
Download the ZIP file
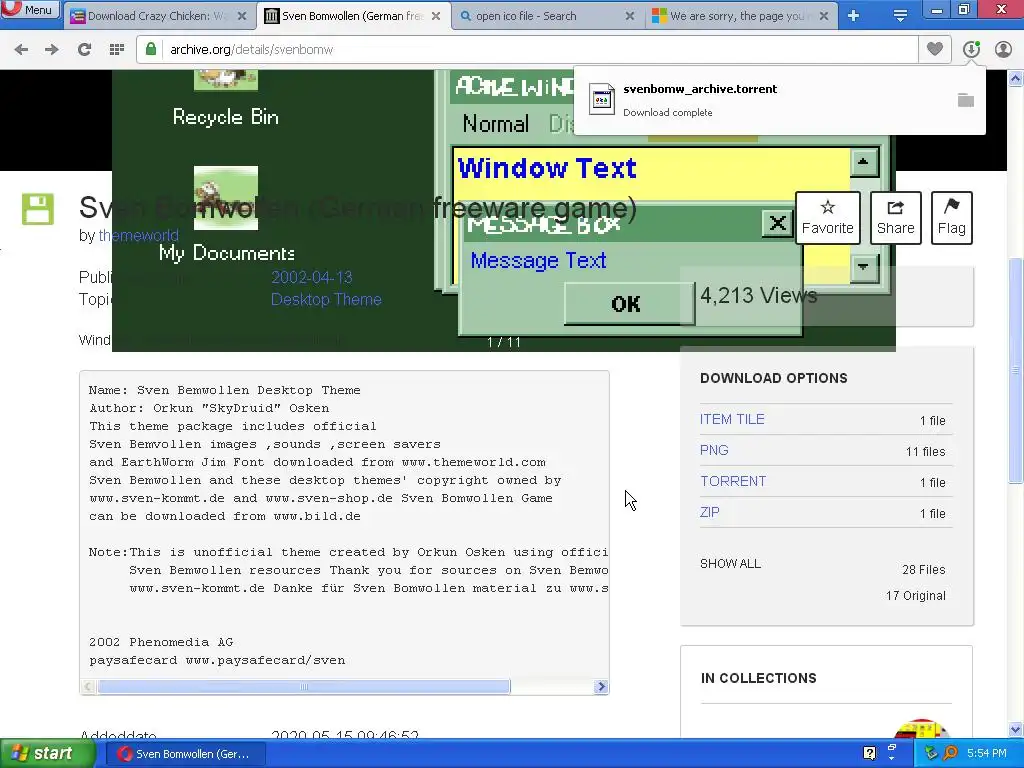(709, 512)
